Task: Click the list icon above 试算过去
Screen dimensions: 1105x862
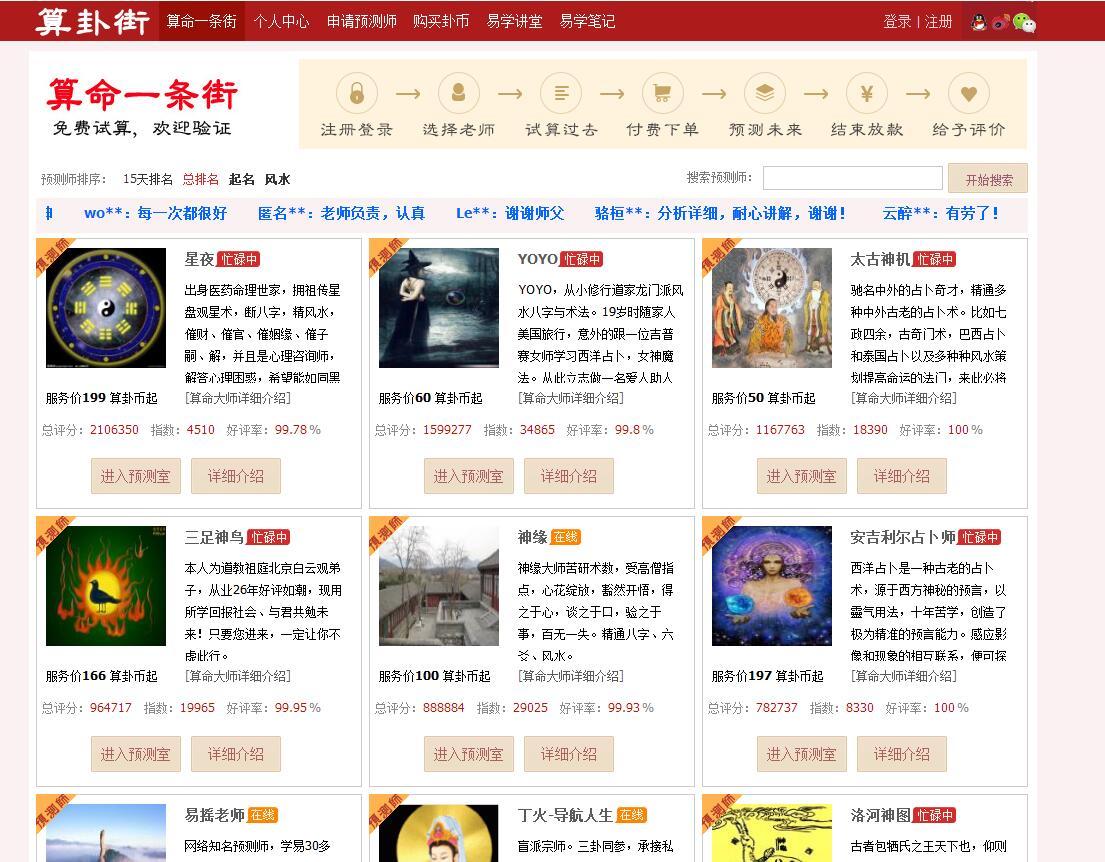Action: [561, 92]
